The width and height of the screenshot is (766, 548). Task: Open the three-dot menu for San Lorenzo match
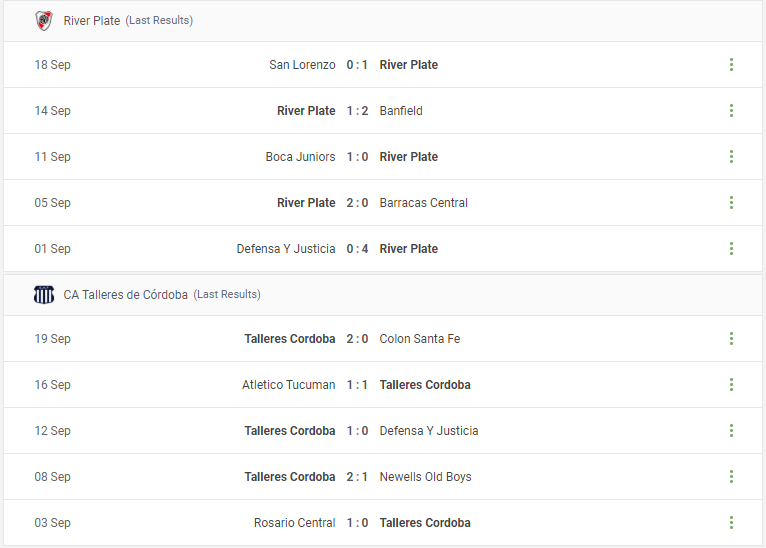(x=731, y=64)
